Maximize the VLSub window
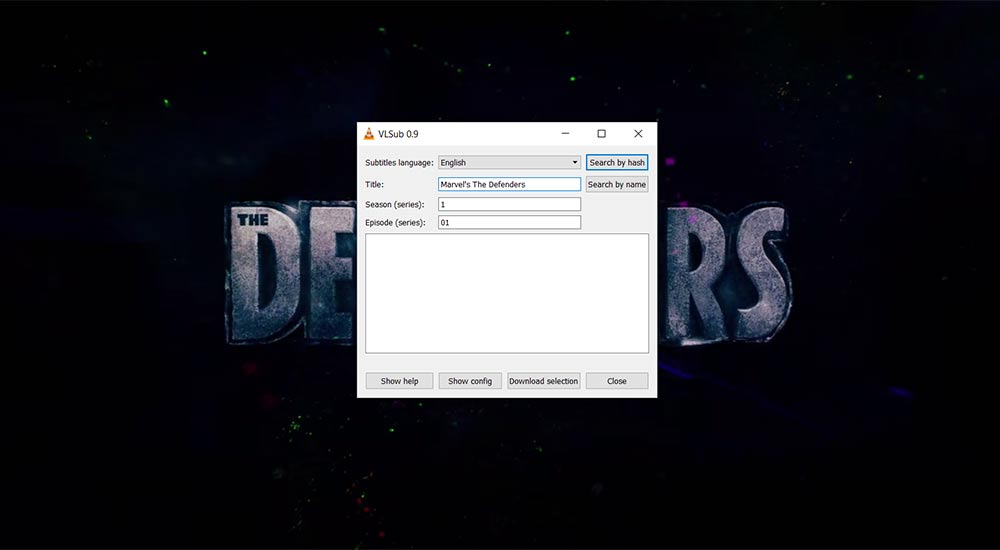 (601, 134)
